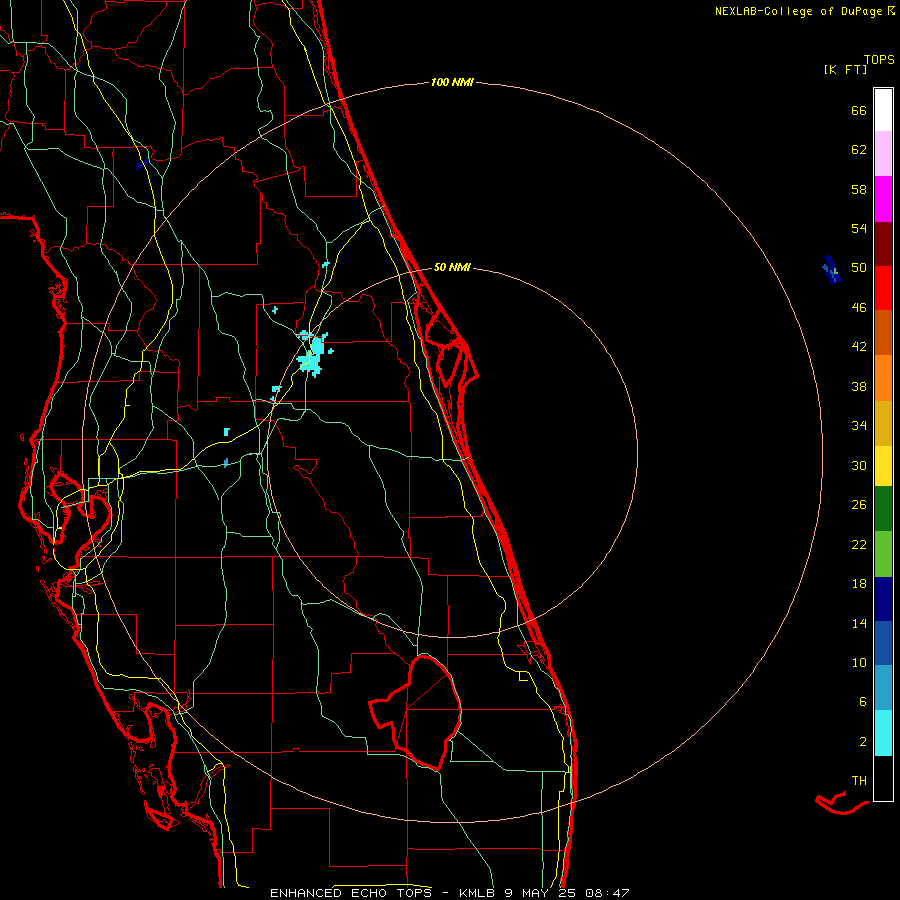Click the navy echo offshore beside the legend
900x900 pixels.
832,269
